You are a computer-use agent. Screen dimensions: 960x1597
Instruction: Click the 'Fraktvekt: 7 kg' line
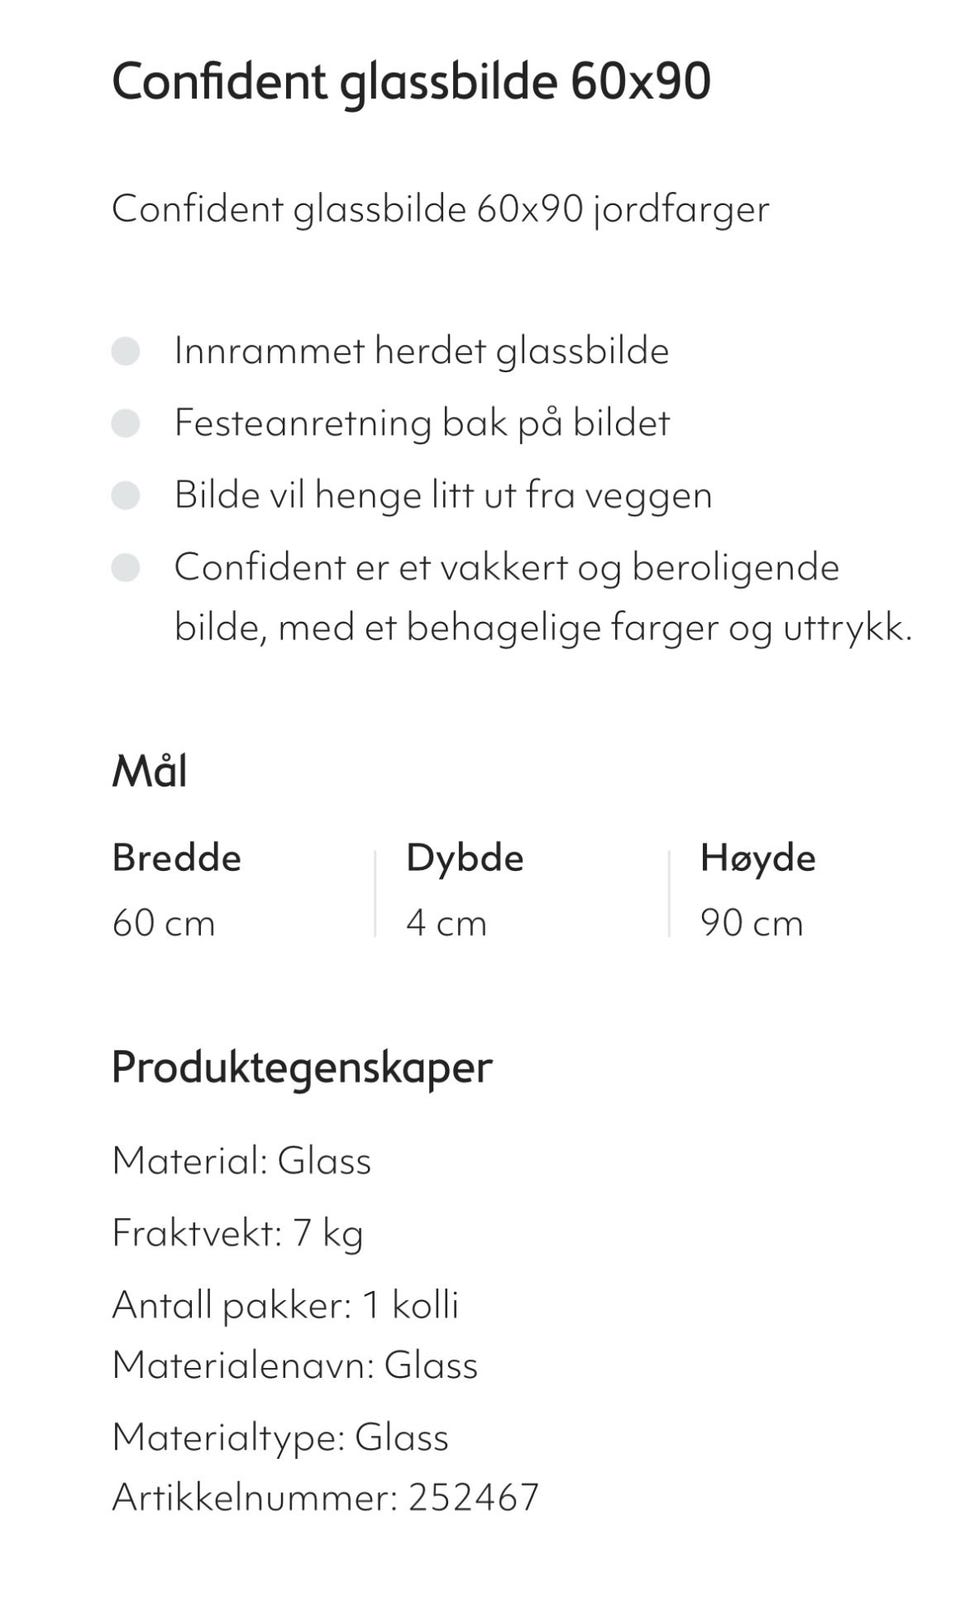pyautogui.click(x=237, y=1233)
